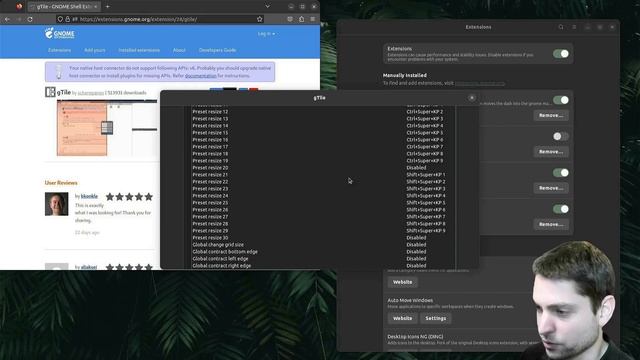Edit Shift+Super+KP 8 shortcut cell

coord(426,224)
